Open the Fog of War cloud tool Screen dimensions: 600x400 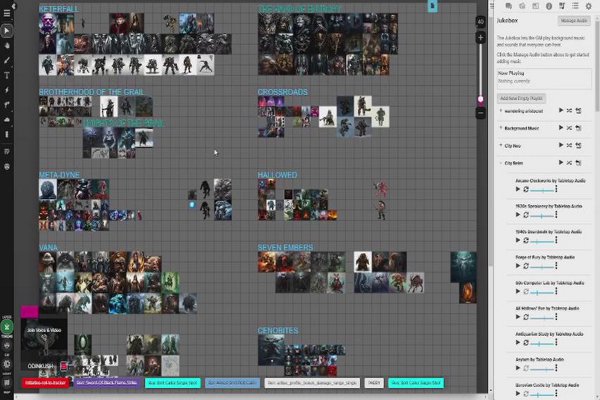coord(7,119)
